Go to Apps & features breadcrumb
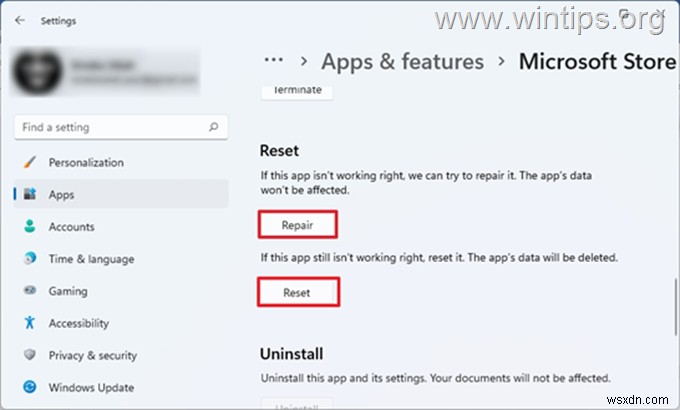Viewport: 680px width, 410px height. click(402, 61)
